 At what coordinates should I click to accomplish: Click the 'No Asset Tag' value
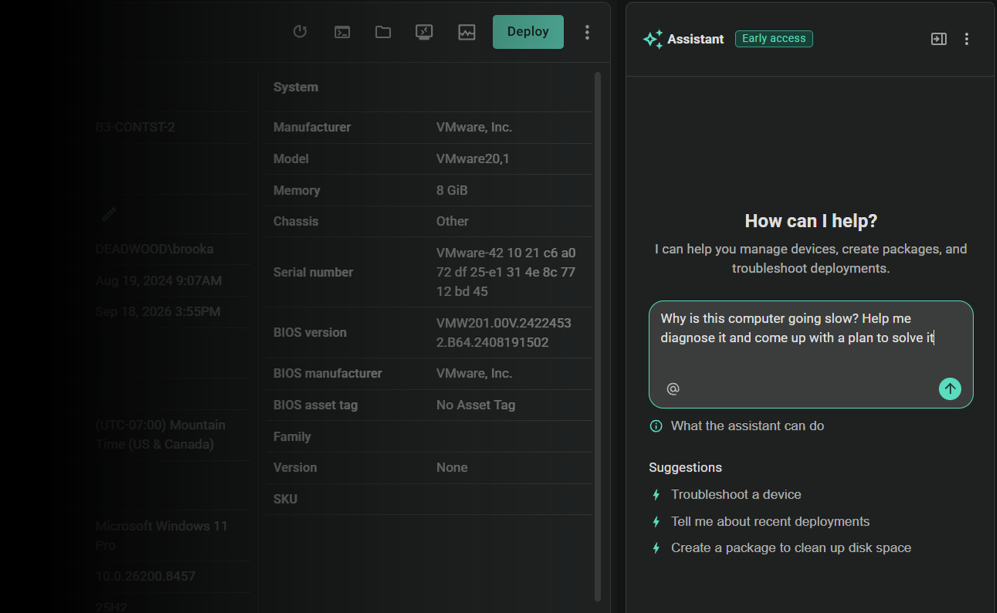point(476,405)
